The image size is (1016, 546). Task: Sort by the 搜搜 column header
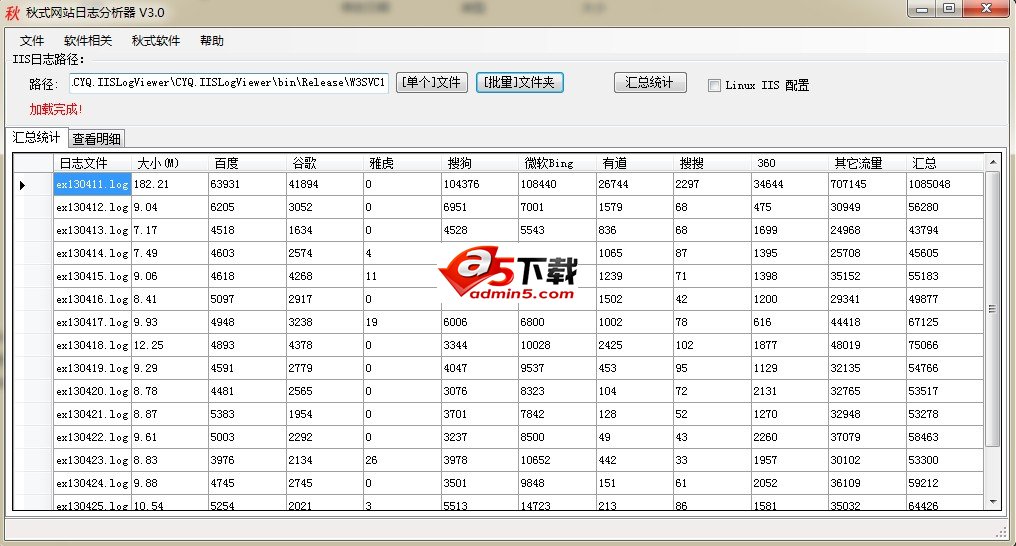point(712,163)
